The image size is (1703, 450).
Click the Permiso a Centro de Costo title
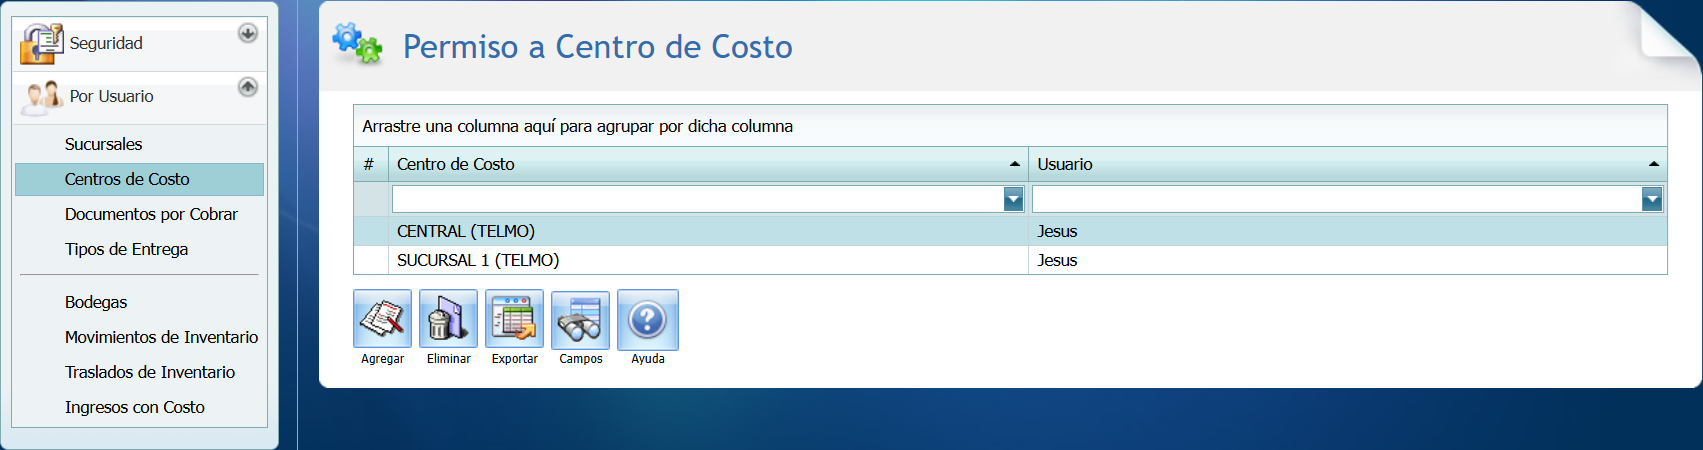coord(597,46)
